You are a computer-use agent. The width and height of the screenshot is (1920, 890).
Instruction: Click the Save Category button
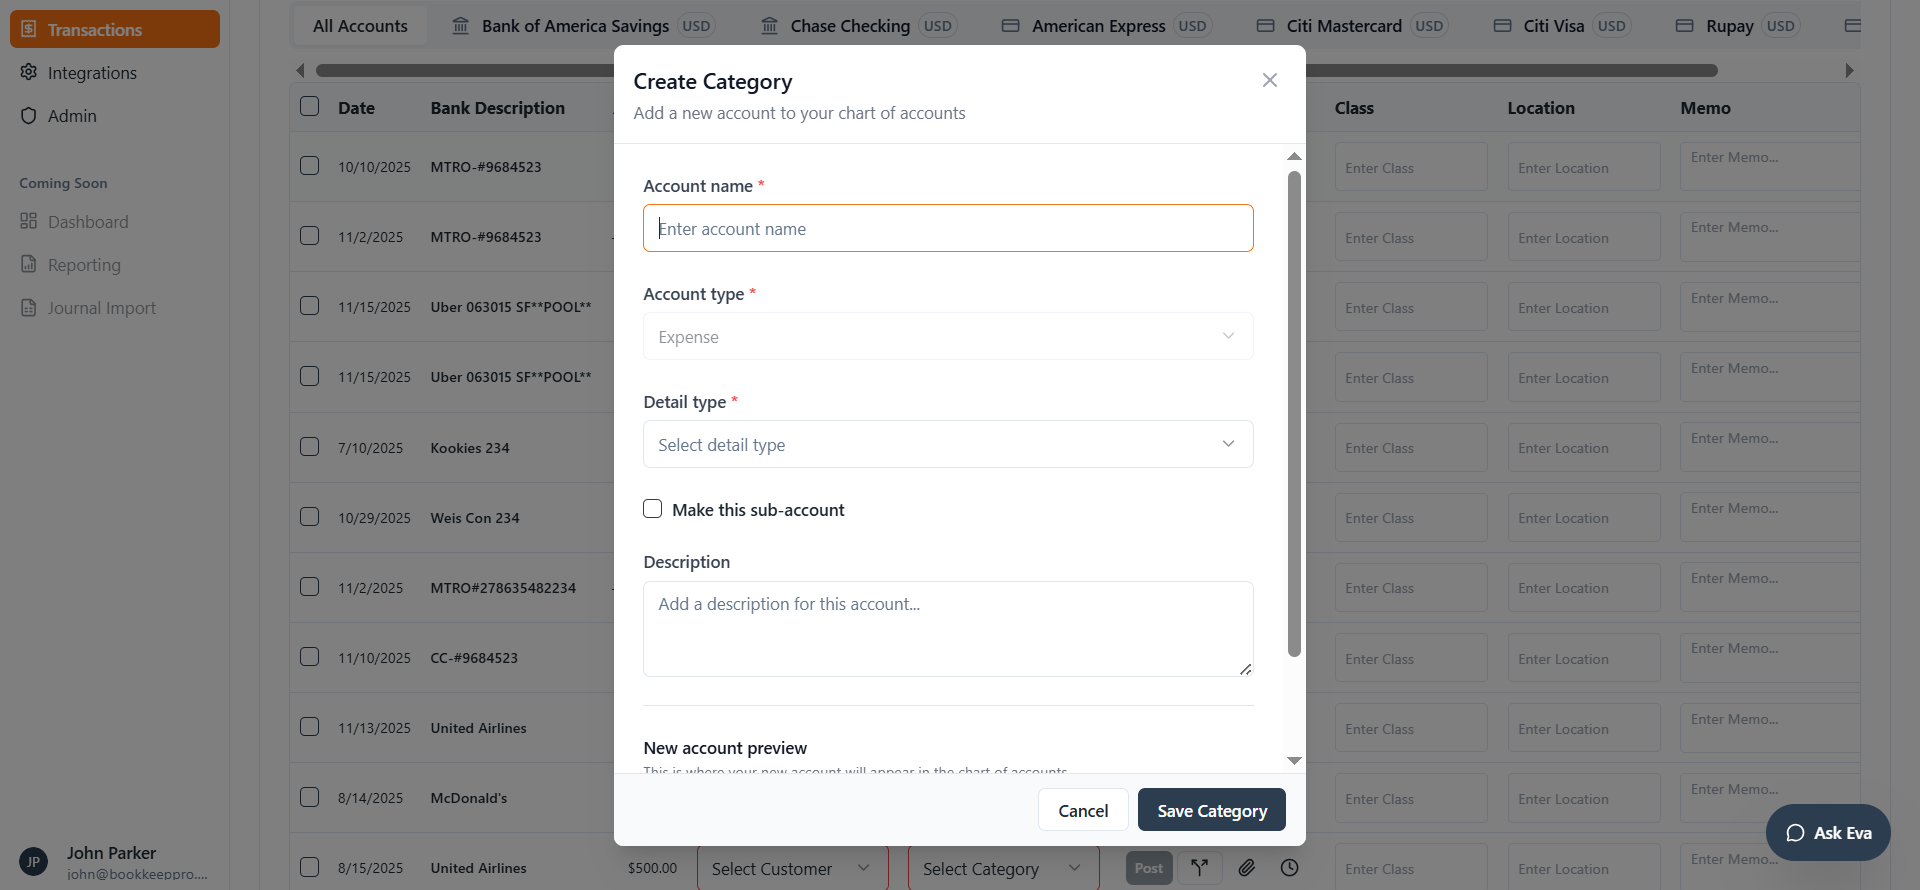pyautogui.click(x=1211, y=810)
